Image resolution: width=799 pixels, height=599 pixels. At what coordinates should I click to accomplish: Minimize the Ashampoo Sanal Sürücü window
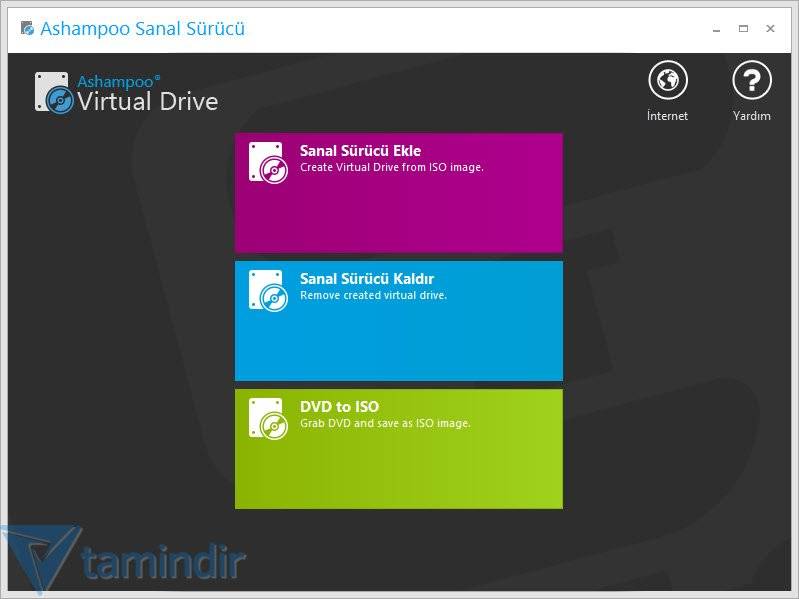pos(714,29)
